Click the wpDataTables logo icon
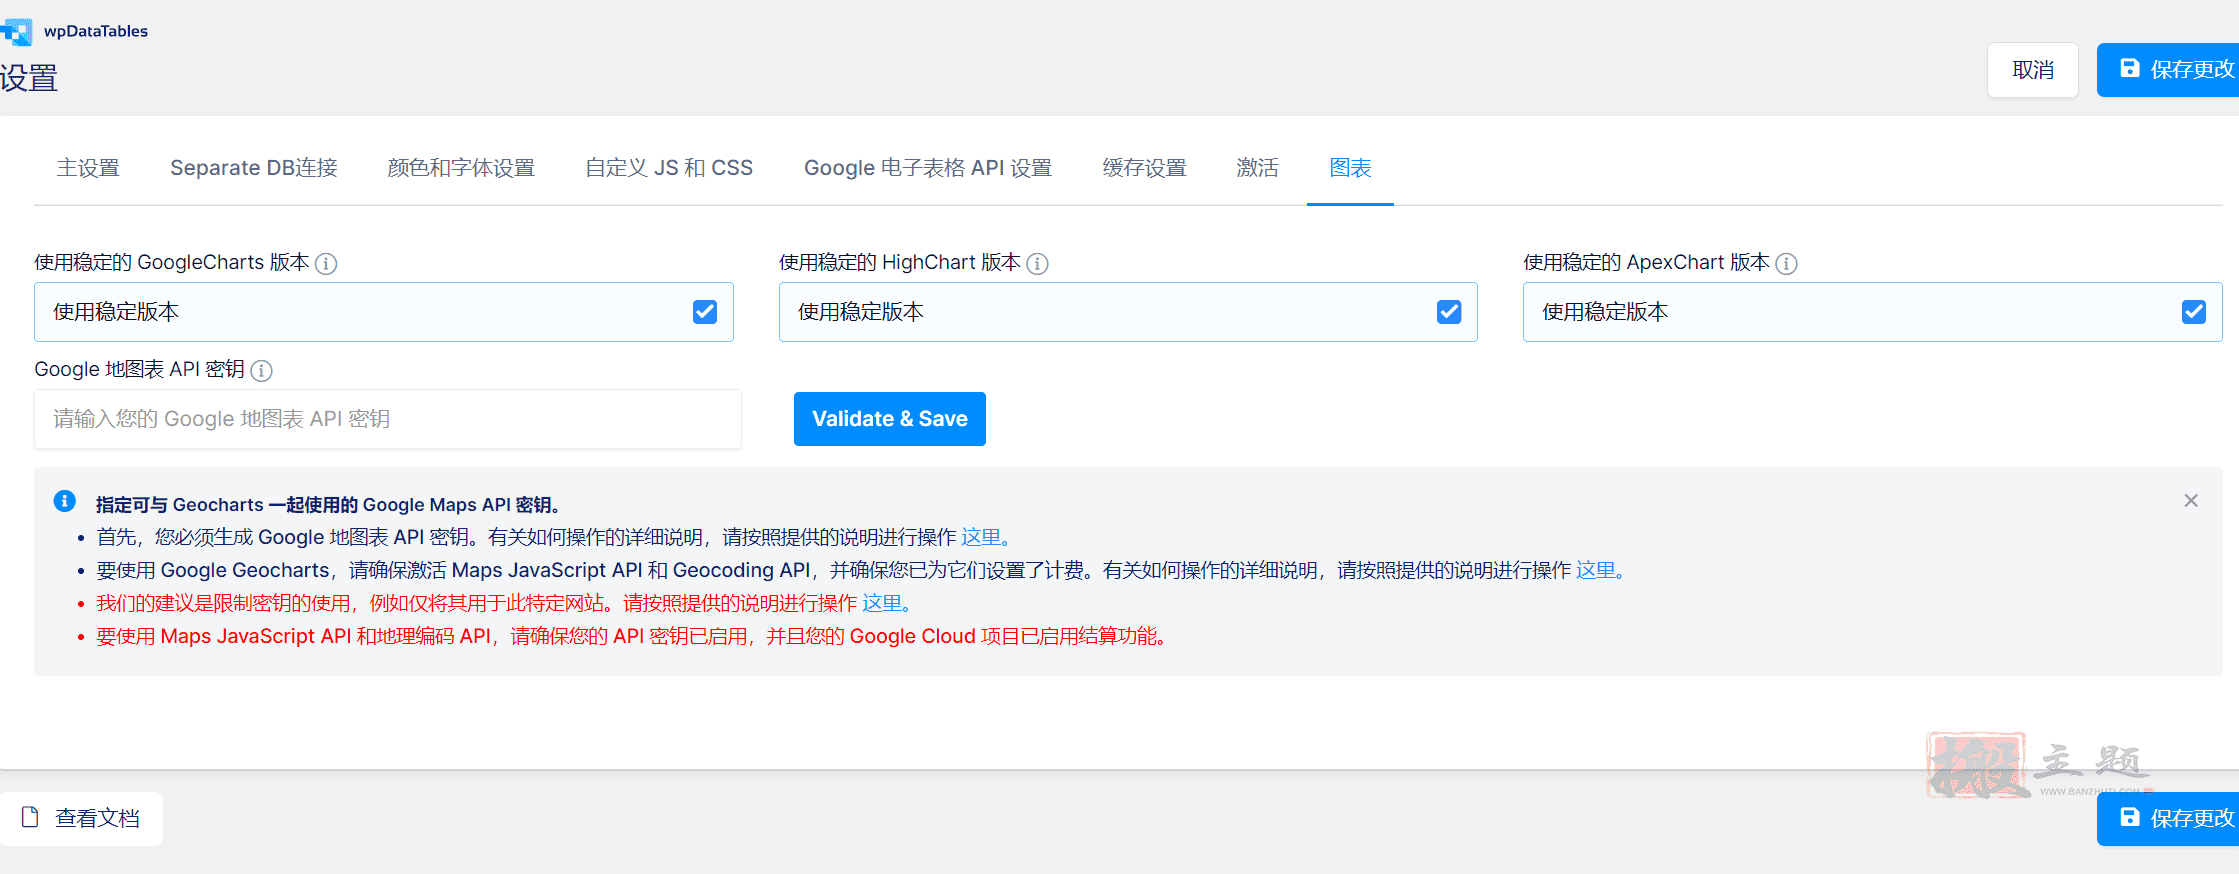2239x874 pixels. [16, 32]
